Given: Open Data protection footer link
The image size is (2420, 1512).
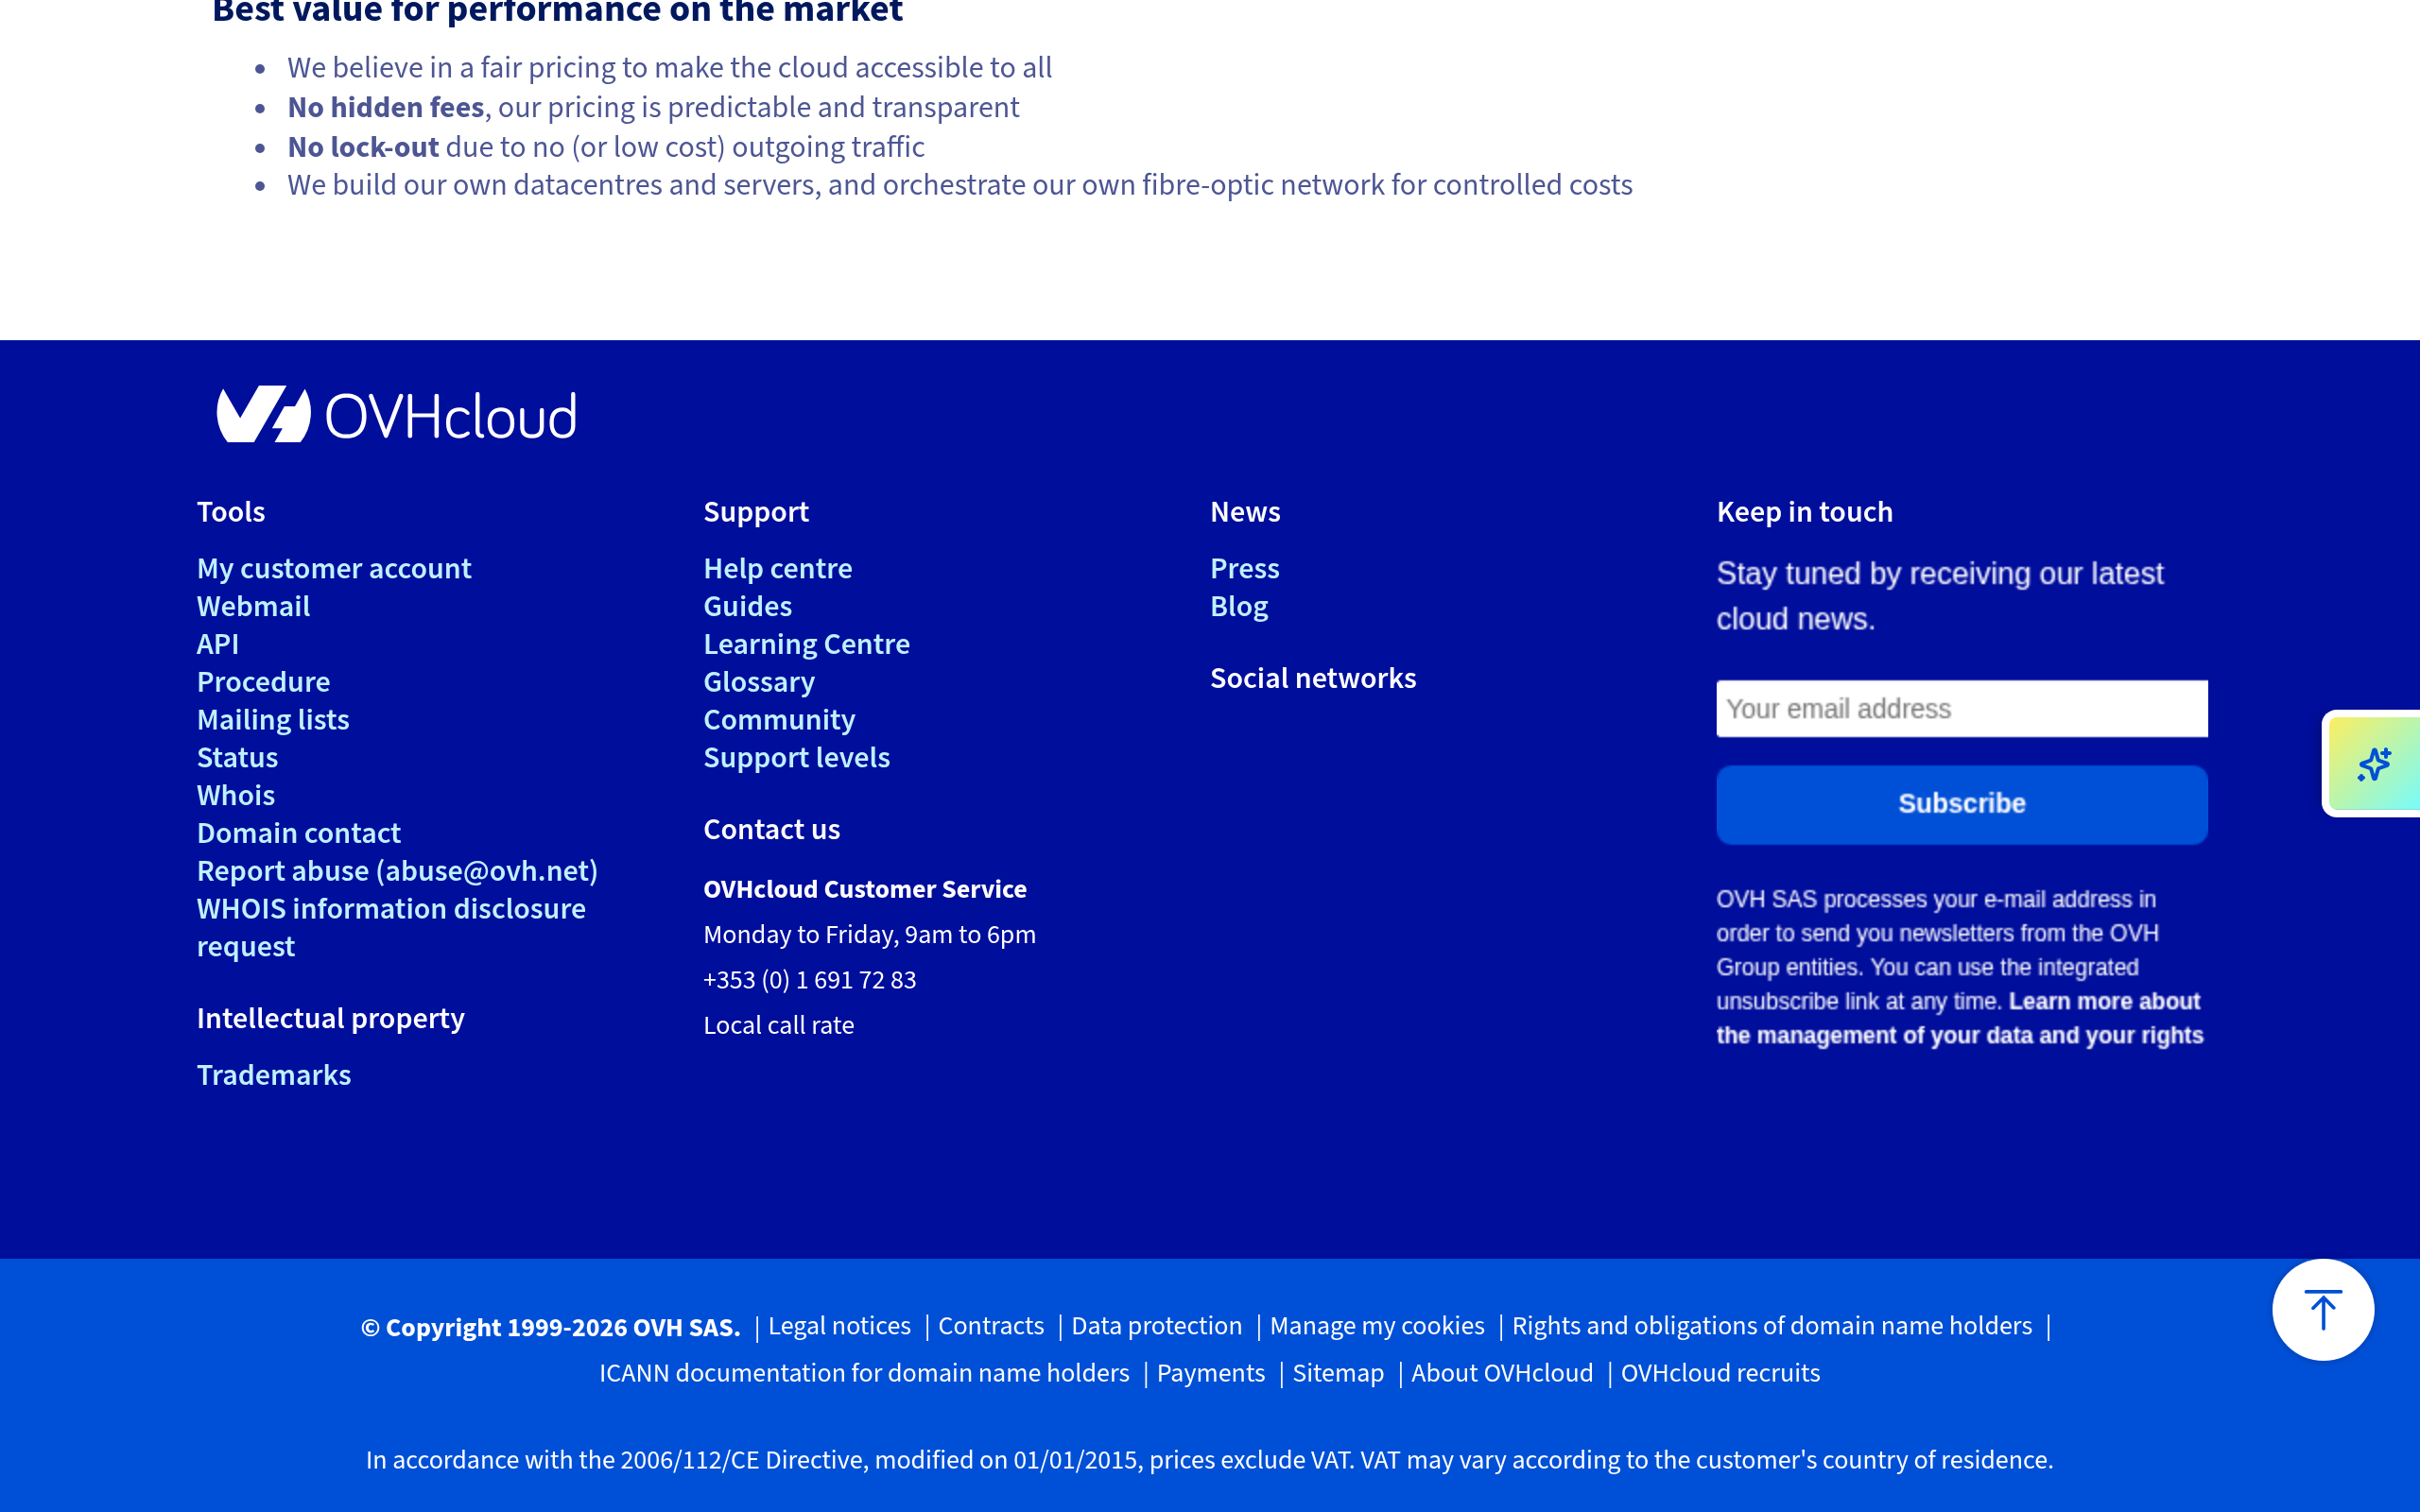Looking at the screenshot, I should [1156, 1326].
